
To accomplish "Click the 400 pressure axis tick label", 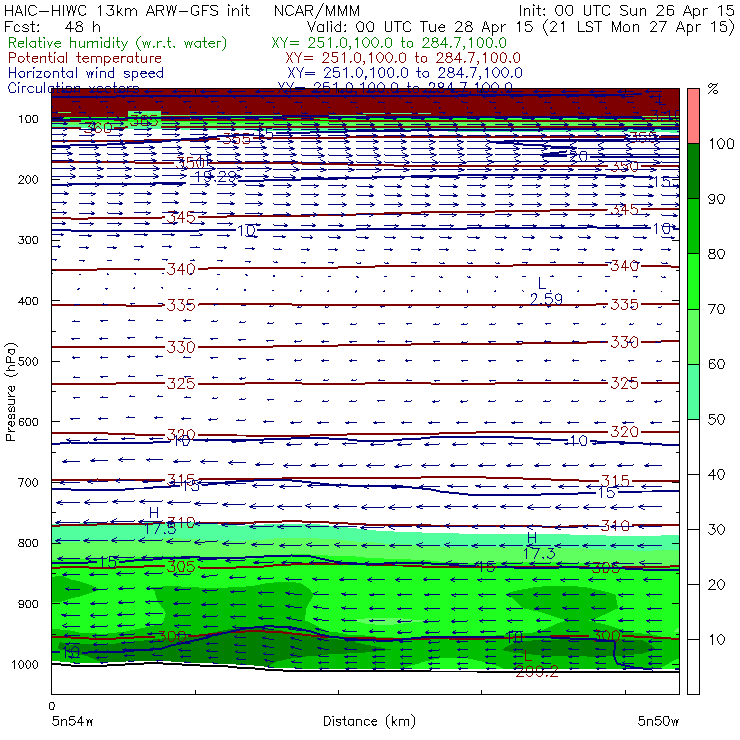I will (x=28, y=301).
